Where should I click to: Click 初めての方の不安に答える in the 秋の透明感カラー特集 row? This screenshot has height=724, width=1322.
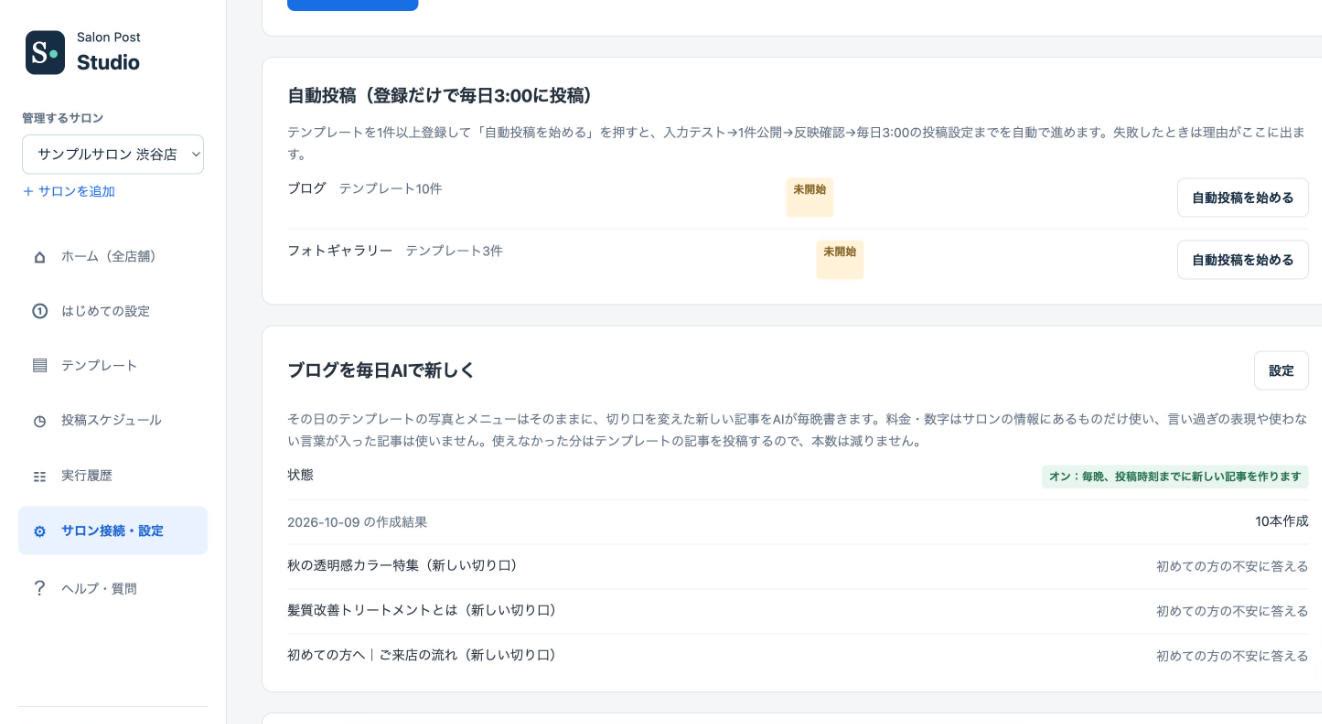click(x=1232, y=567)
